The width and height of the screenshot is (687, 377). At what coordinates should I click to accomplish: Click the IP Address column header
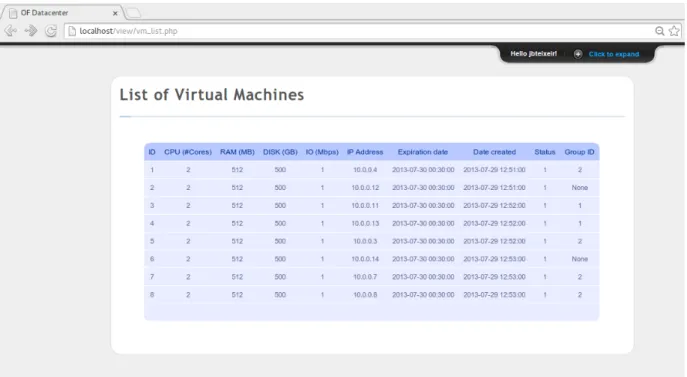[x=365, y=152]
